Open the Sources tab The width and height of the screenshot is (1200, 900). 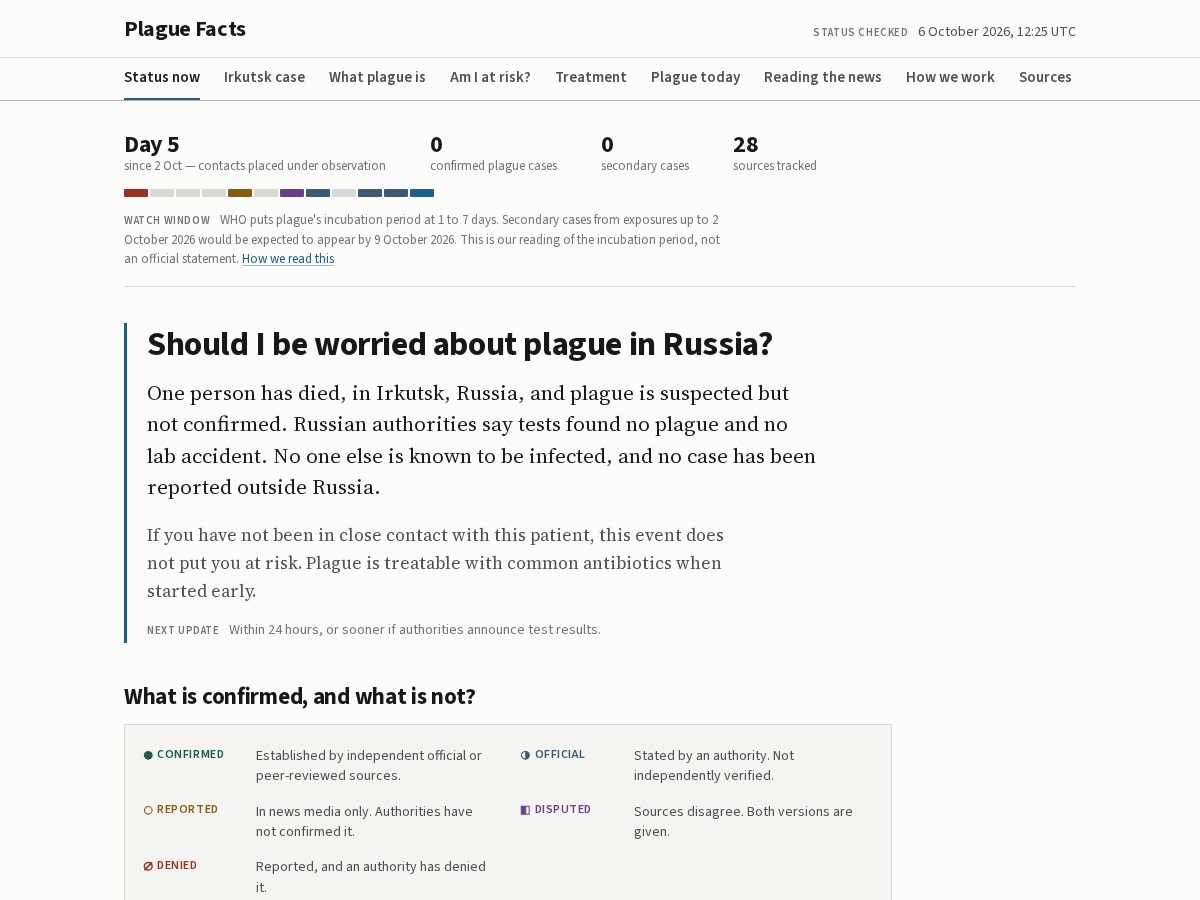click(x=1045, y=77)
